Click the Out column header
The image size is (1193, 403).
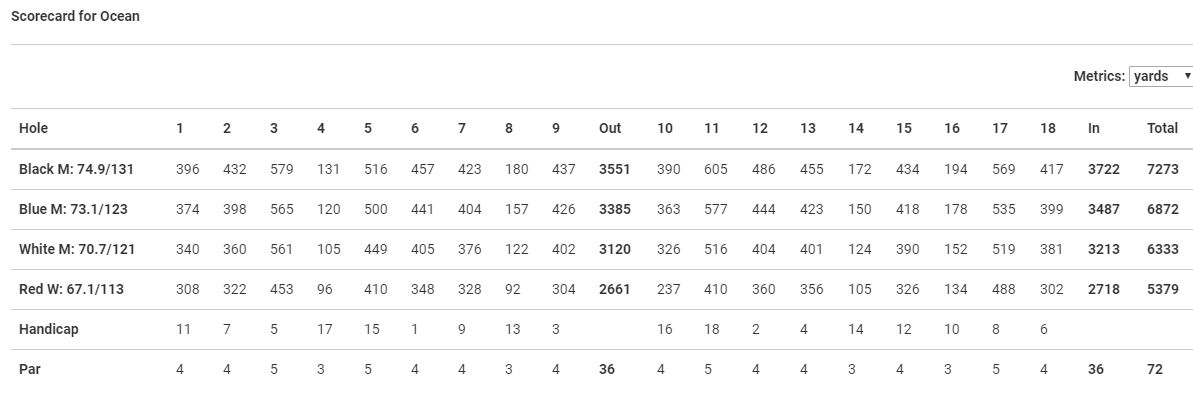tap(610, 129)
